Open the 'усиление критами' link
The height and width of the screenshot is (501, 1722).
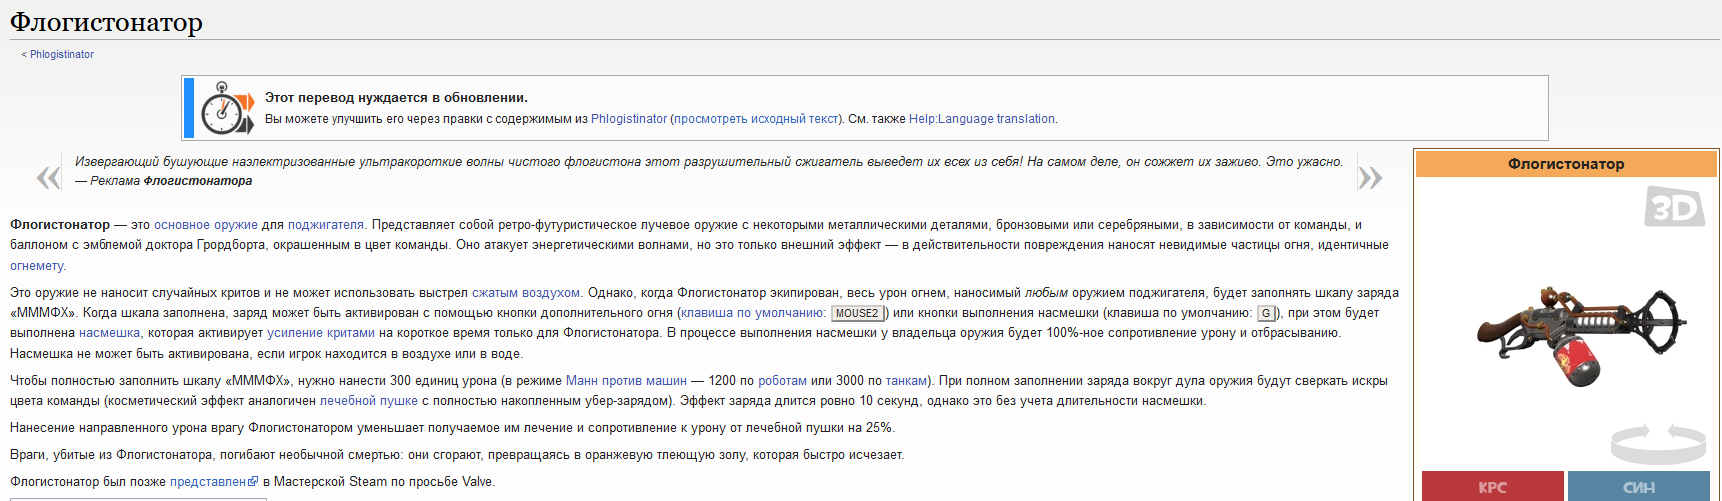[x=321, y=333]
